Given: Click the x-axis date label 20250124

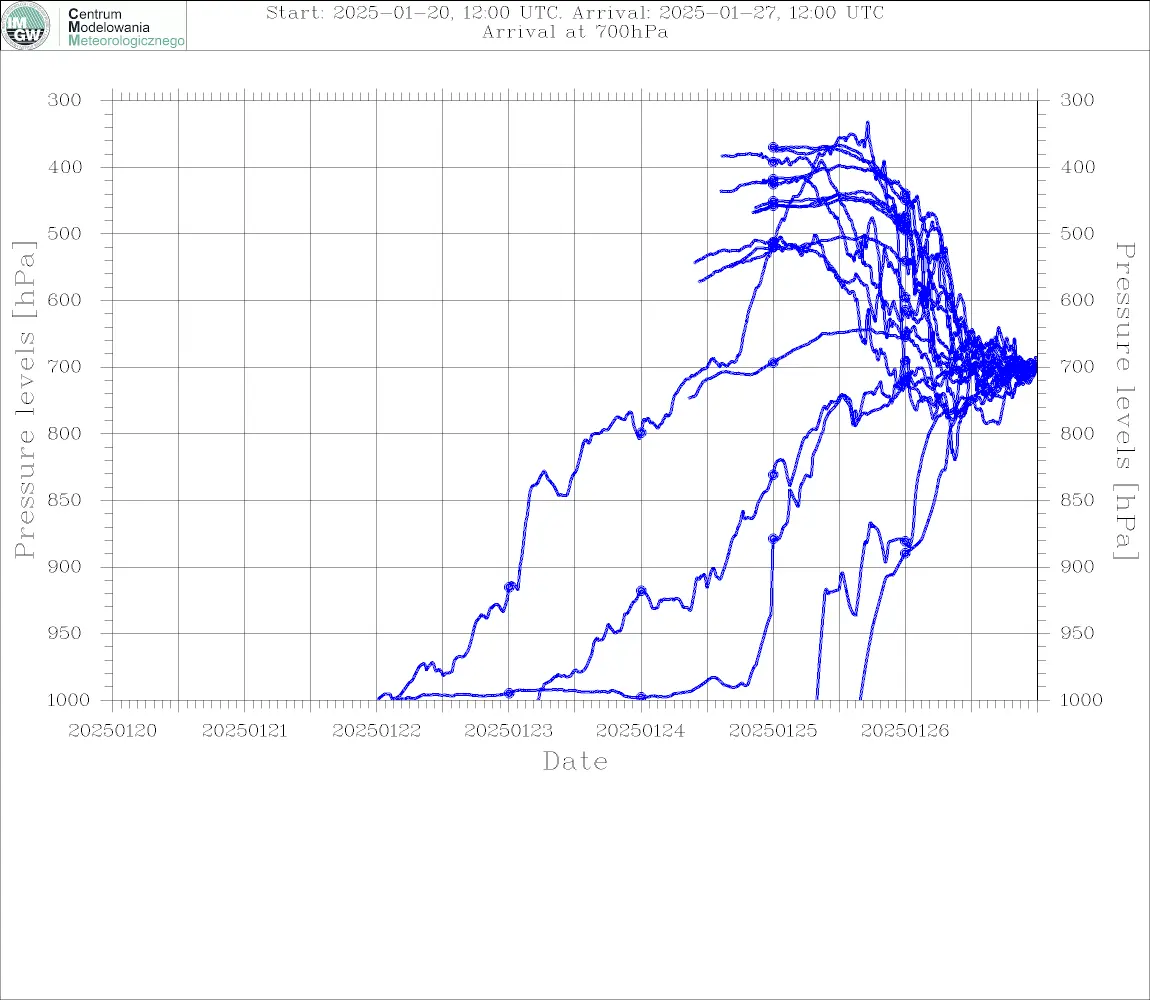Looking at the screenshot, I should point(640,731).
